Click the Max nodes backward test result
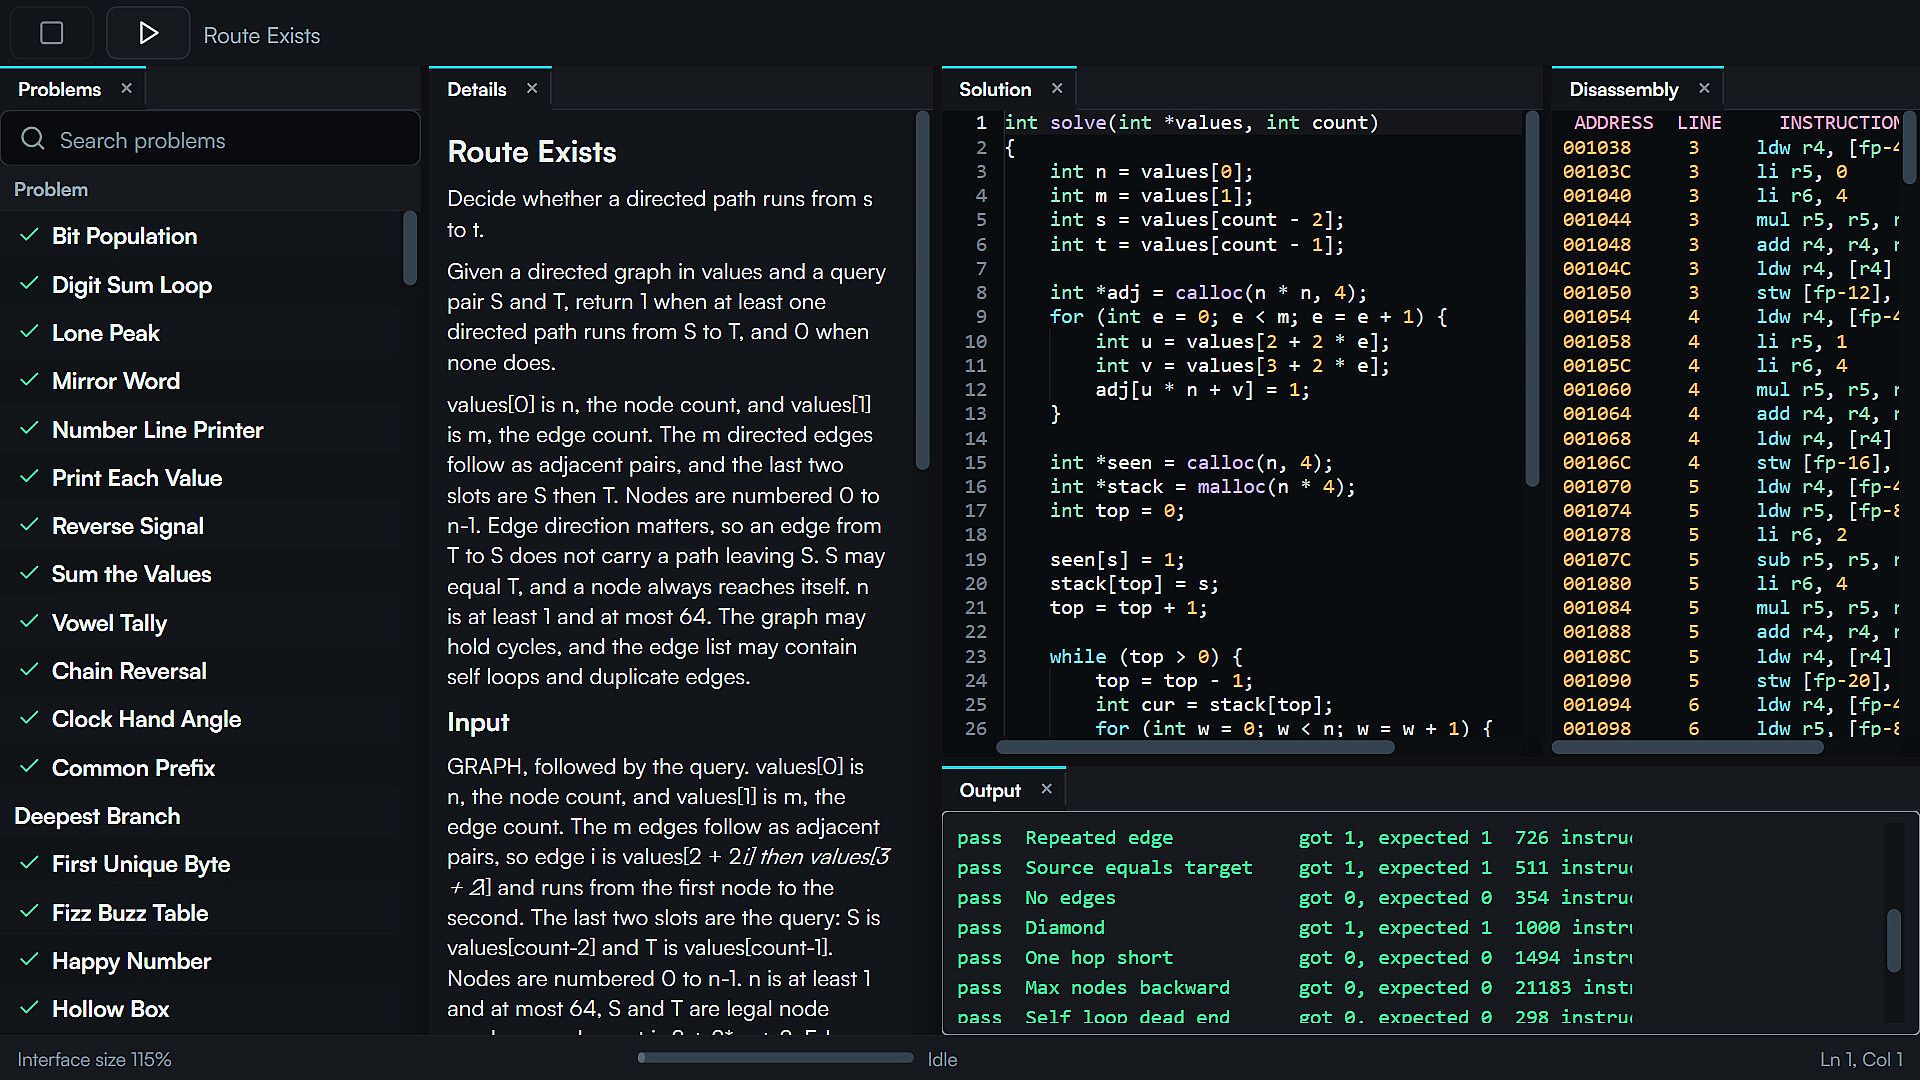The image size is (1920, 1080). [1294, 988]
